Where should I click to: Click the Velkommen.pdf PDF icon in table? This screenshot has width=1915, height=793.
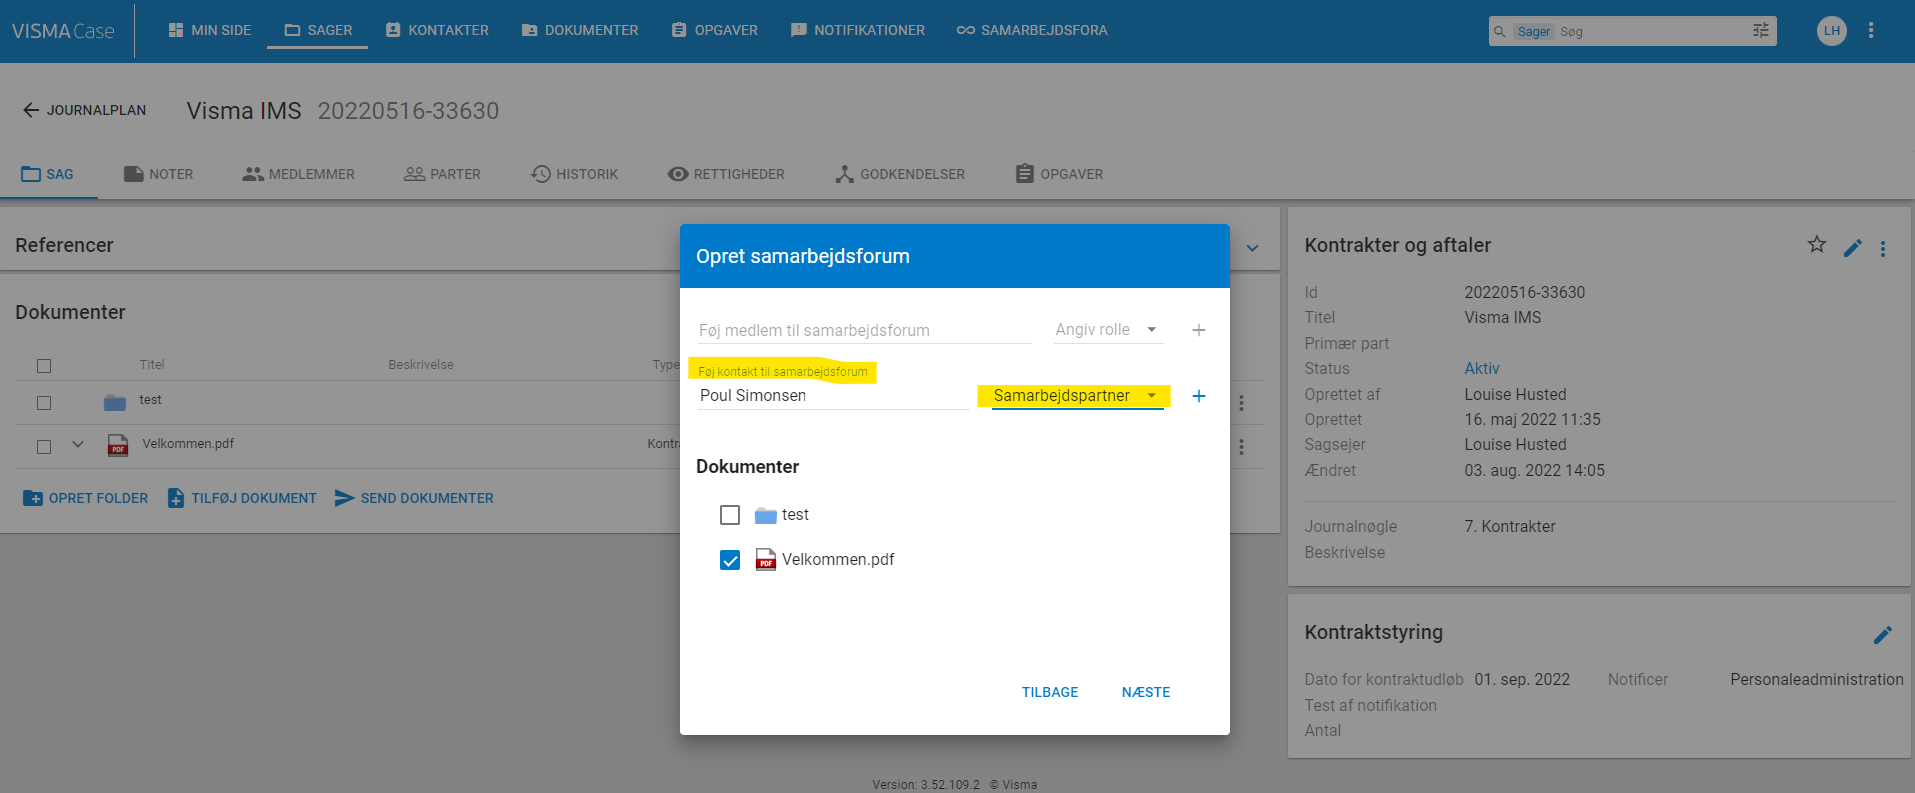pos(118,445)
